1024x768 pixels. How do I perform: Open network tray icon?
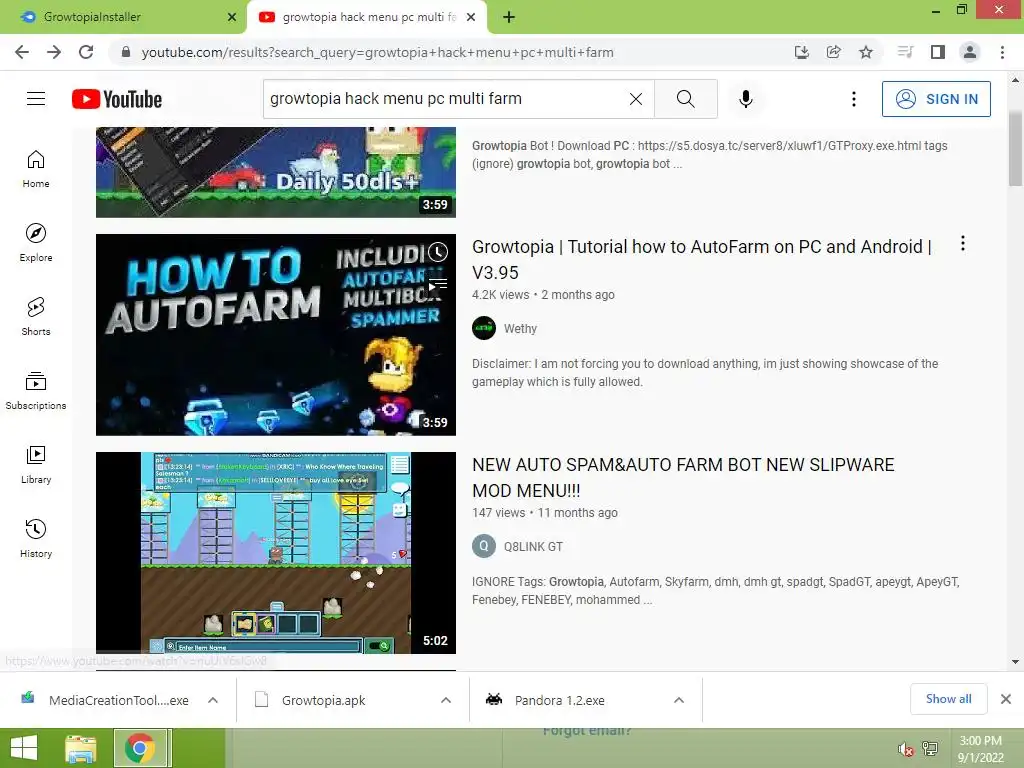point(930,748)
